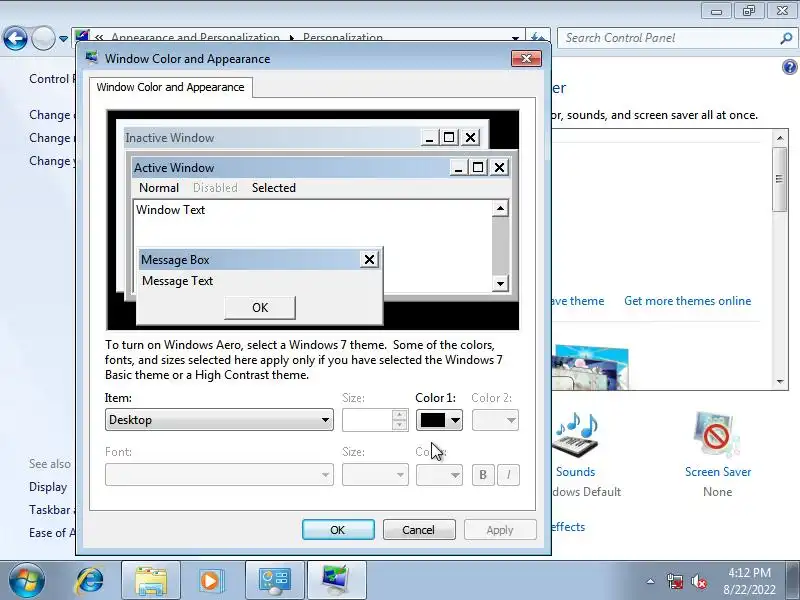The height and width of the screenshot is (600, 800).
Task: Click the Sounds piano icon
Action: 577,437
